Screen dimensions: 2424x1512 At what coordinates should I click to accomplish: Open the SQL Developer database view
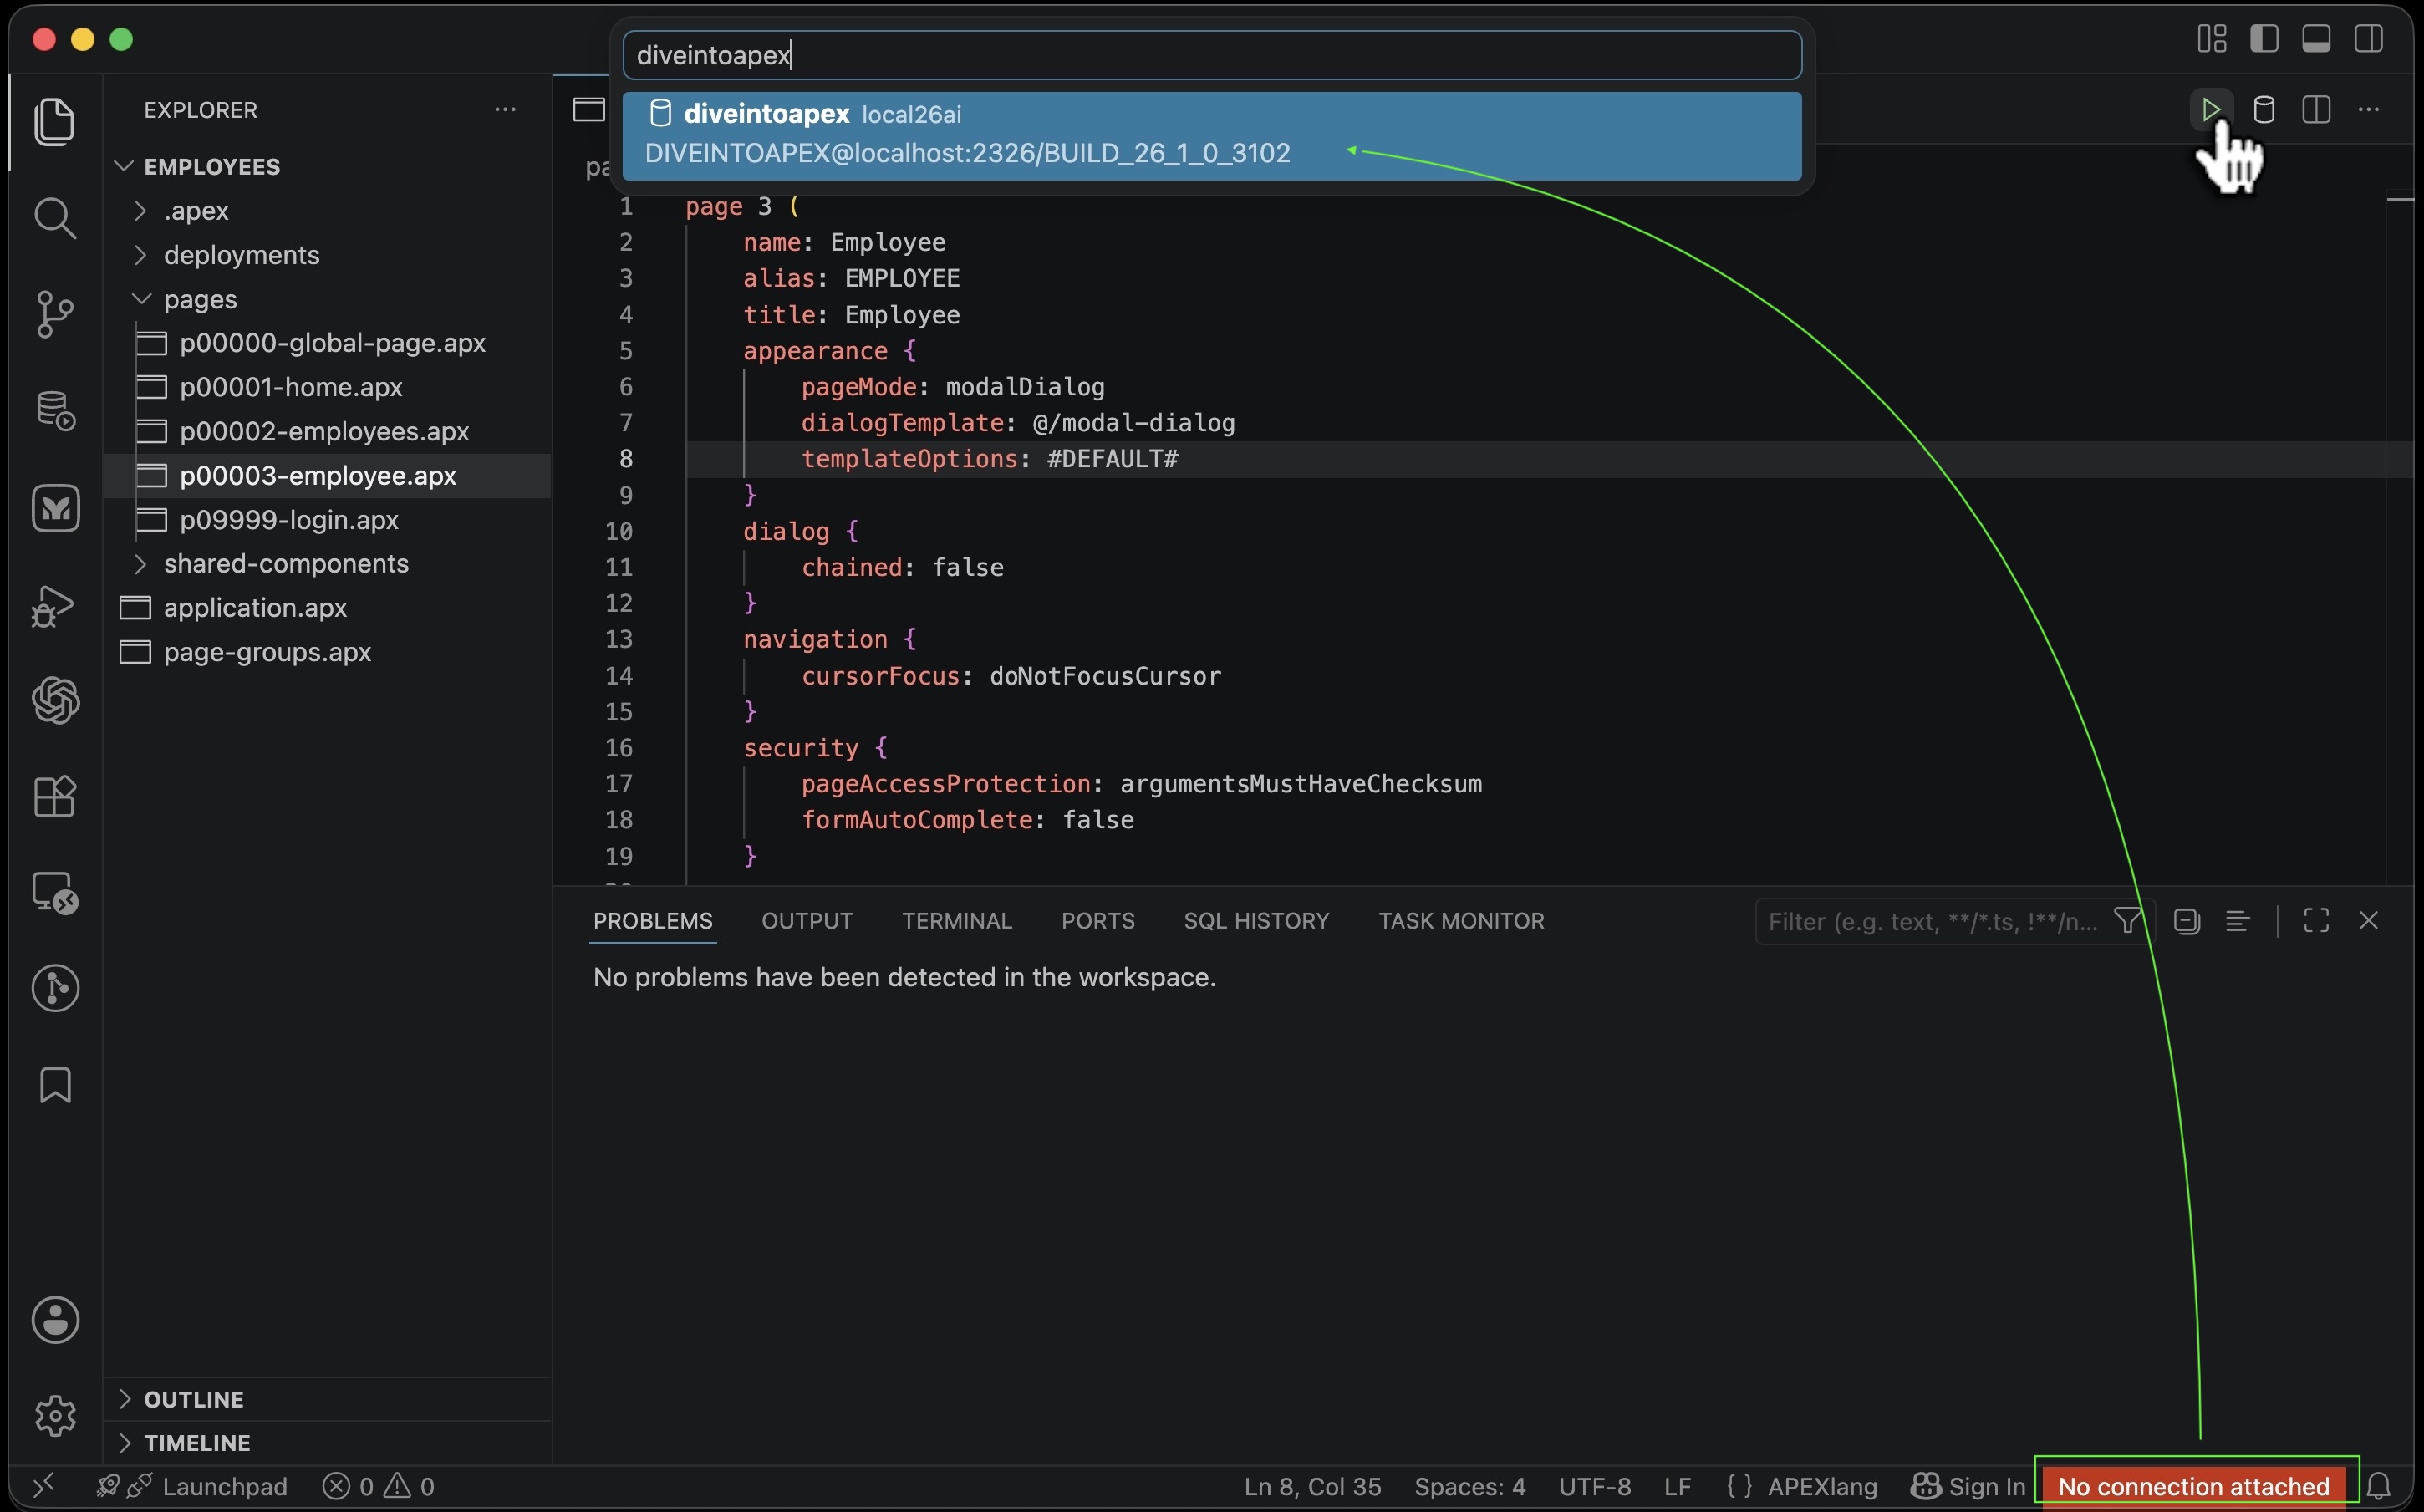(55, 411)
